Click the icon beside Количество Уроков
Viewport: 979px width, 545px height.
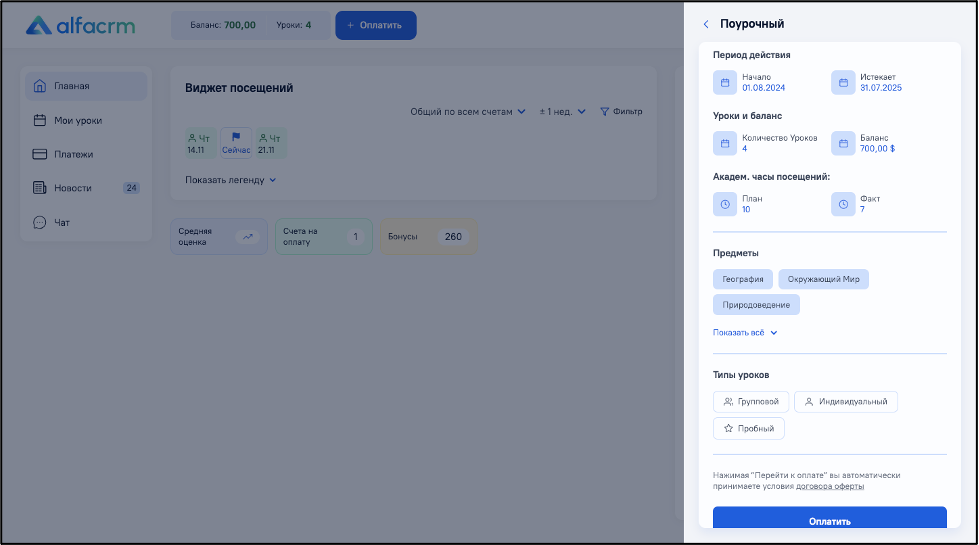coord(725,143)
